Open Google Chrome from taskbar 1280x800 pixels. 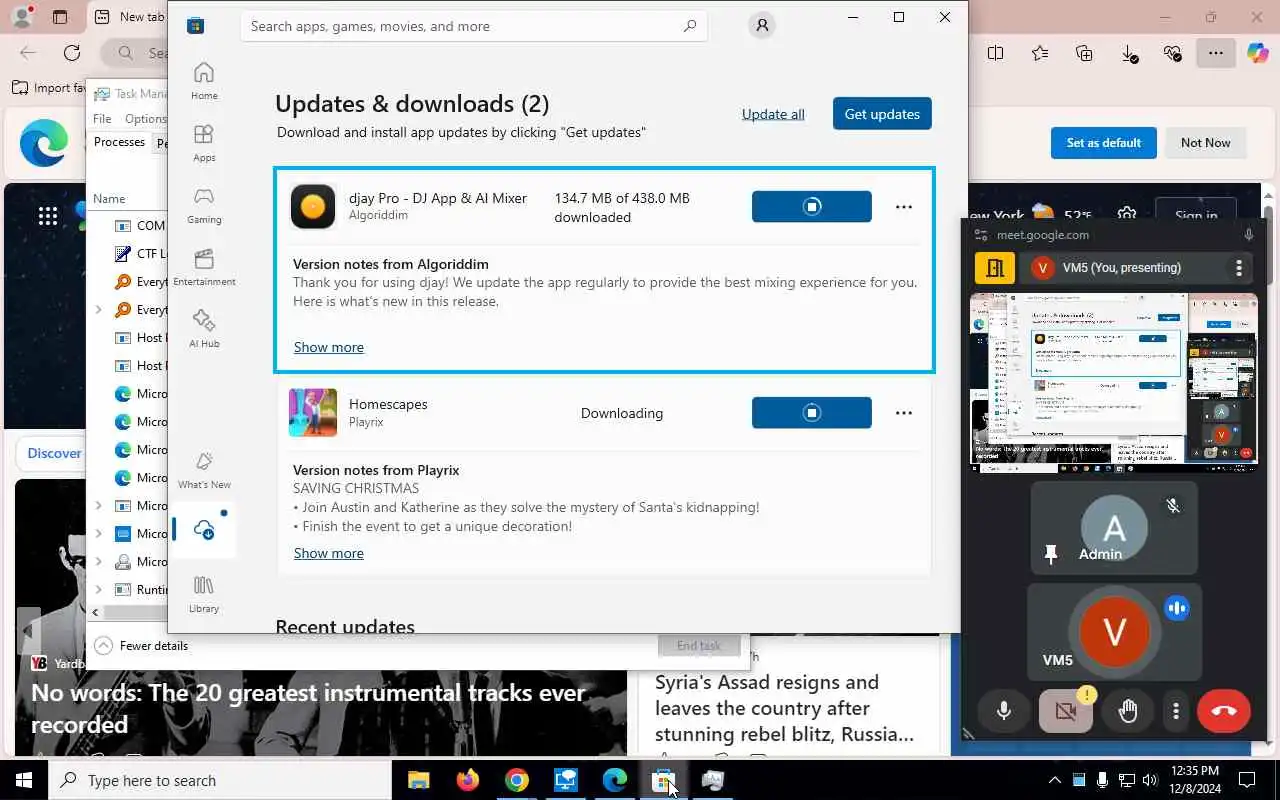(x=516, y=780)
